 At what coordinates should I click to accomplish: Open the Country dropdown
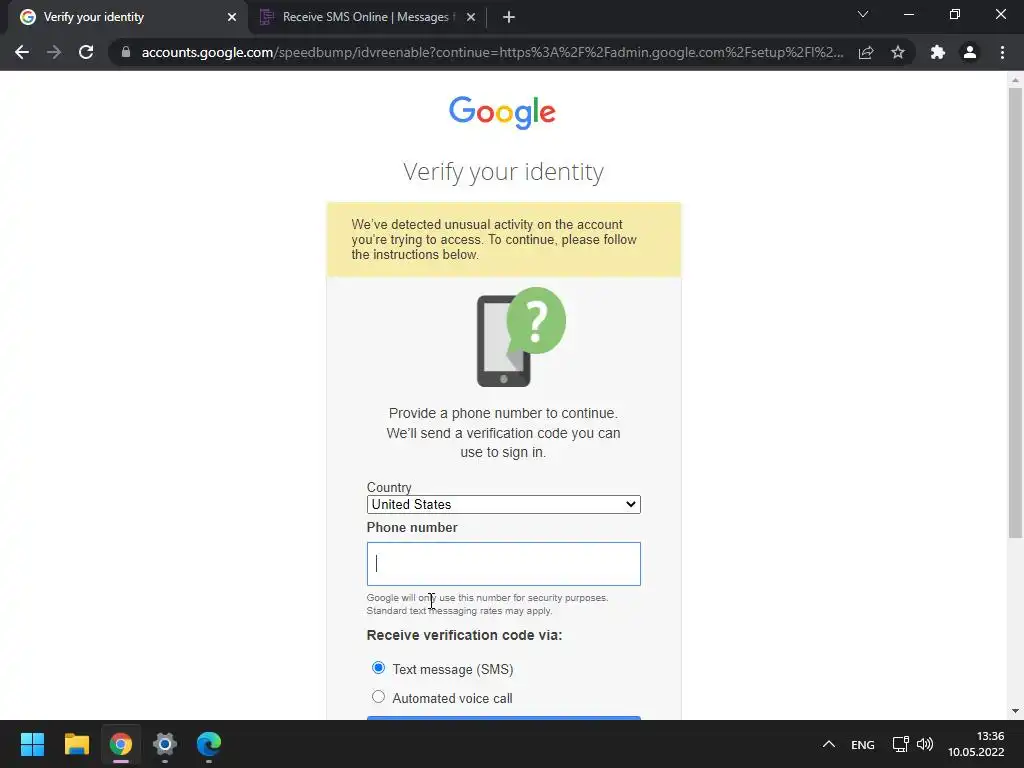[x=504, y=504]
